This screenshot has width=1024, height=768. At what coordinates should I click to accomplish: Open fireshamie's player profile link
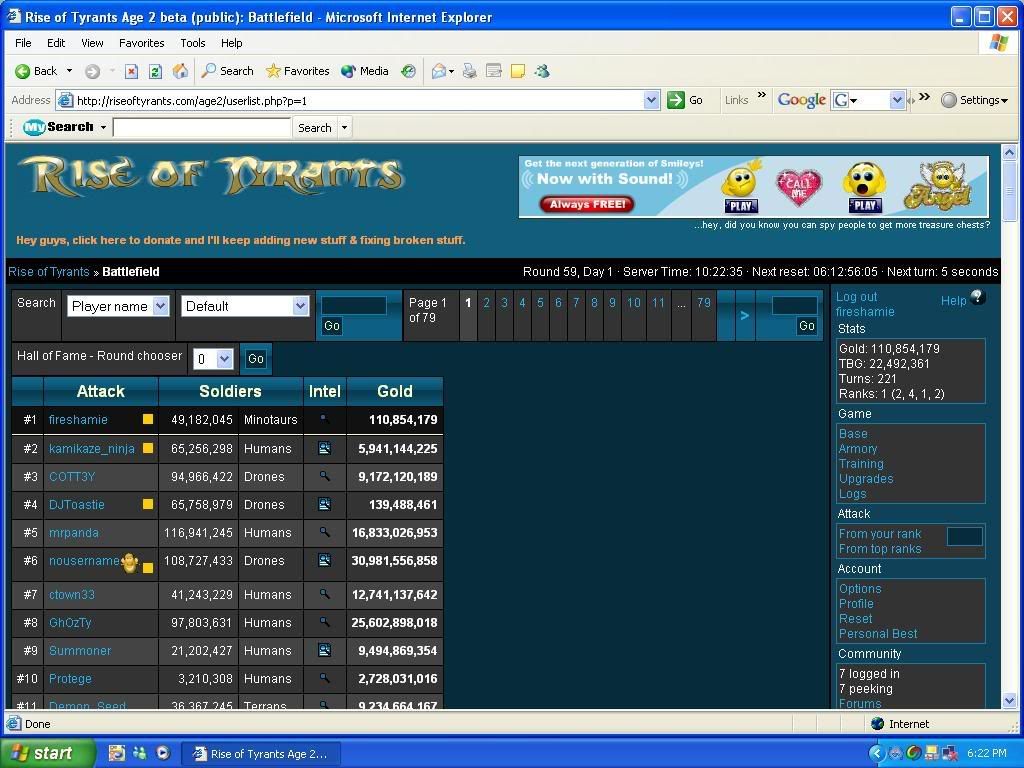(78, 419)
